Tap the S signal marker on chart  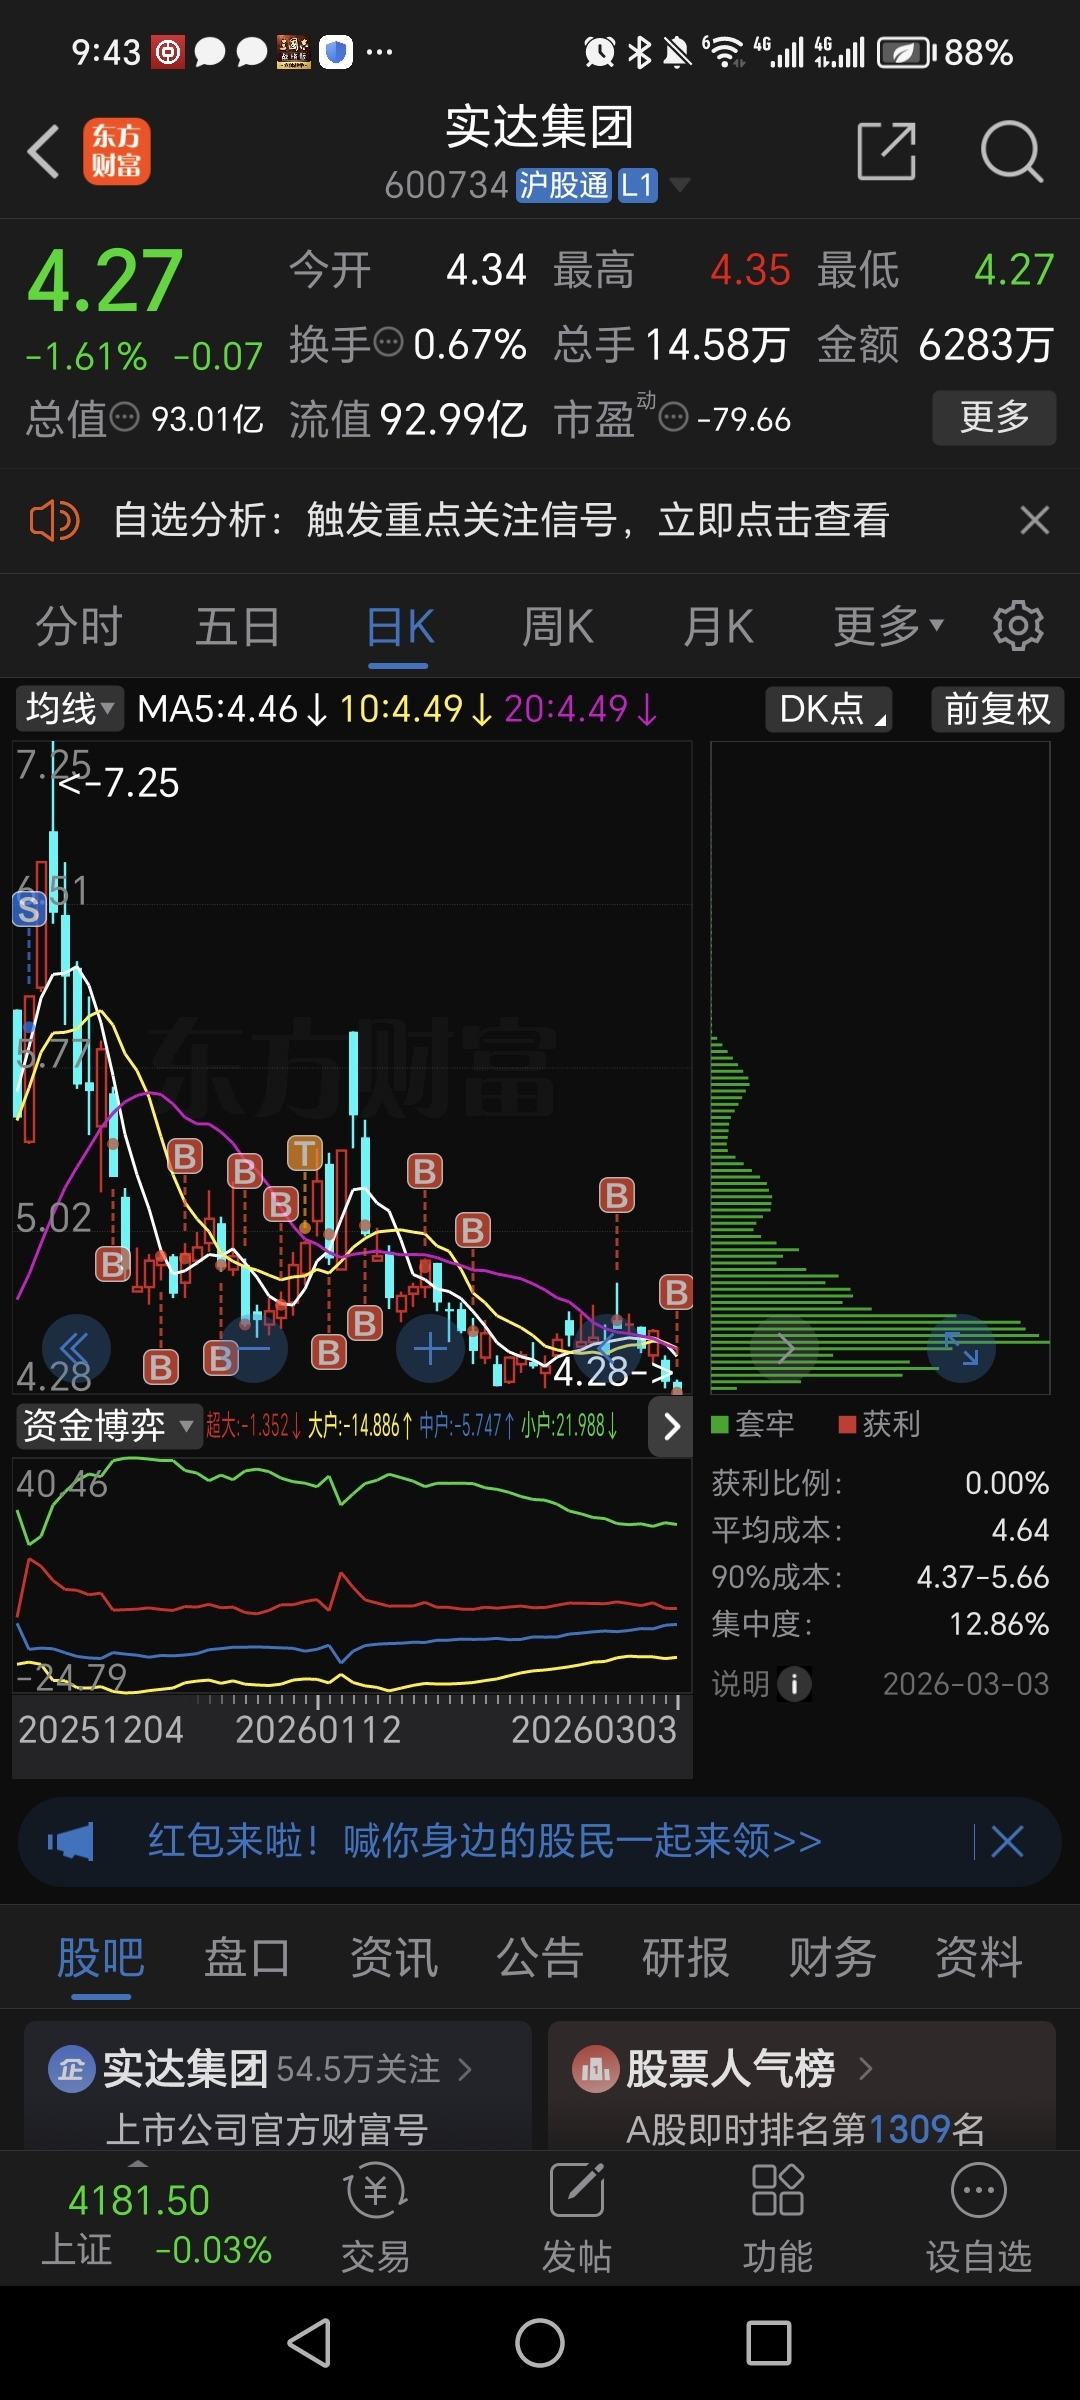click(x=28, y=909)
